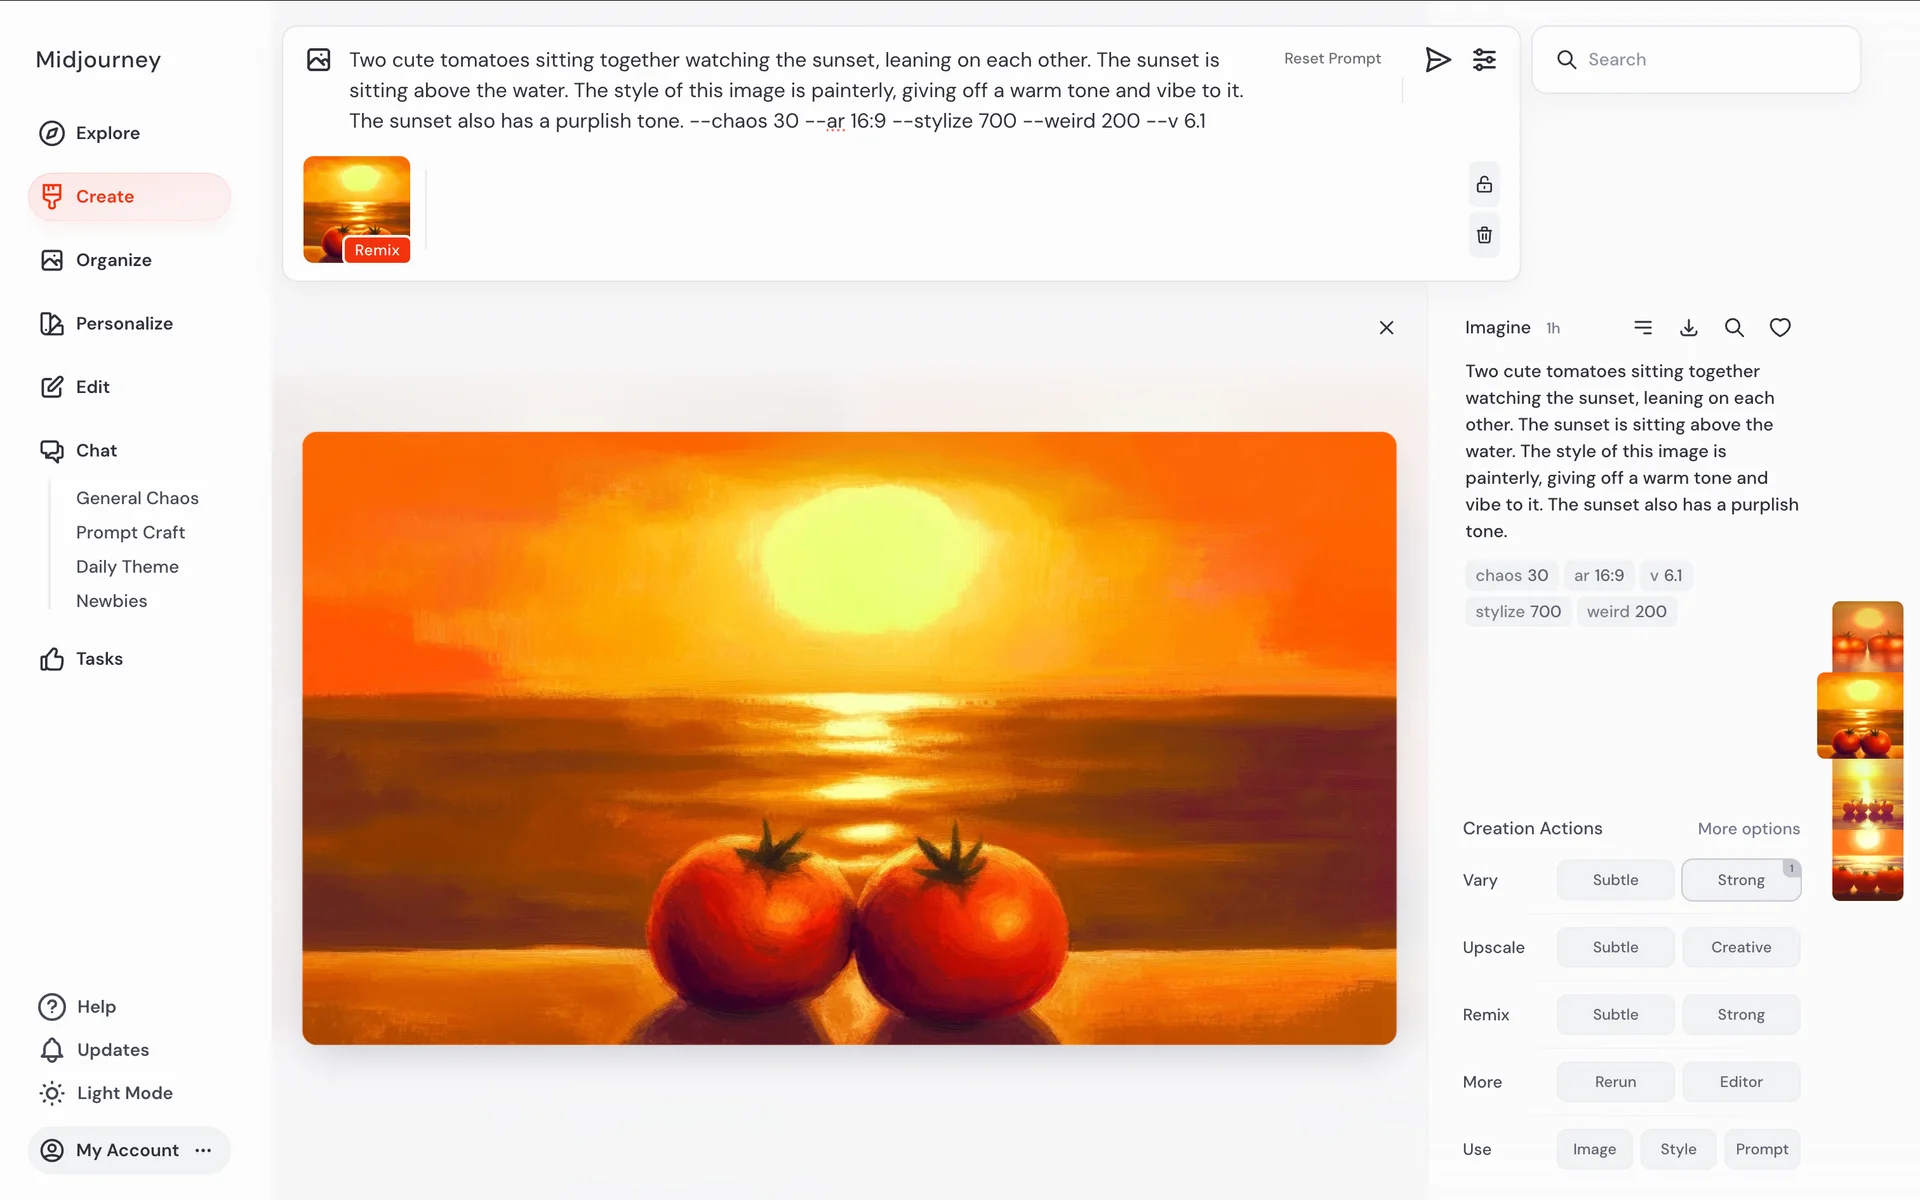The width and height of the screenshot is (1920, 1200).
Task: Select the top tomato thumbnail on right strip
Action: [1867, 636]
